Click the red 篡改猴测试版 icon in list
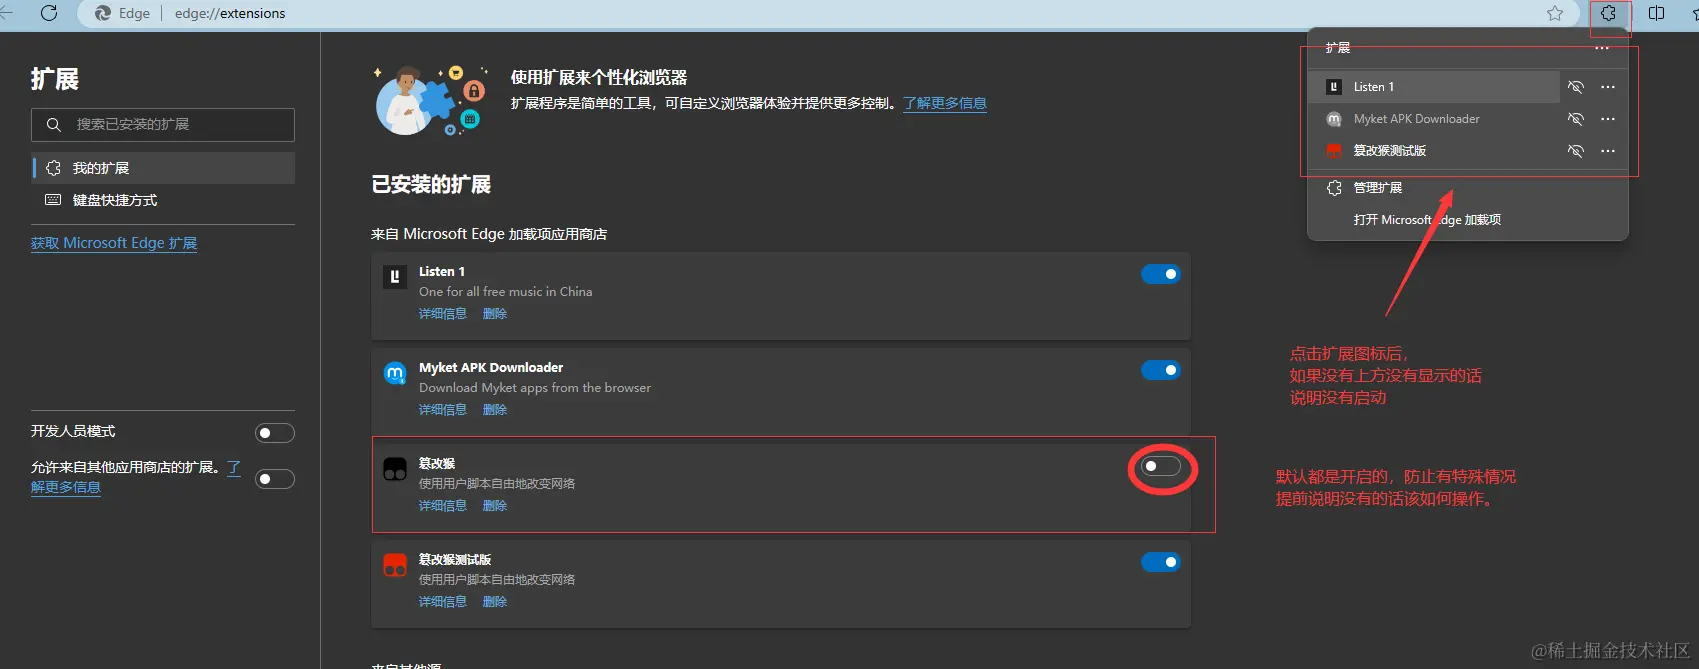Screen dimensions: 1699x669 coord(395,565)
